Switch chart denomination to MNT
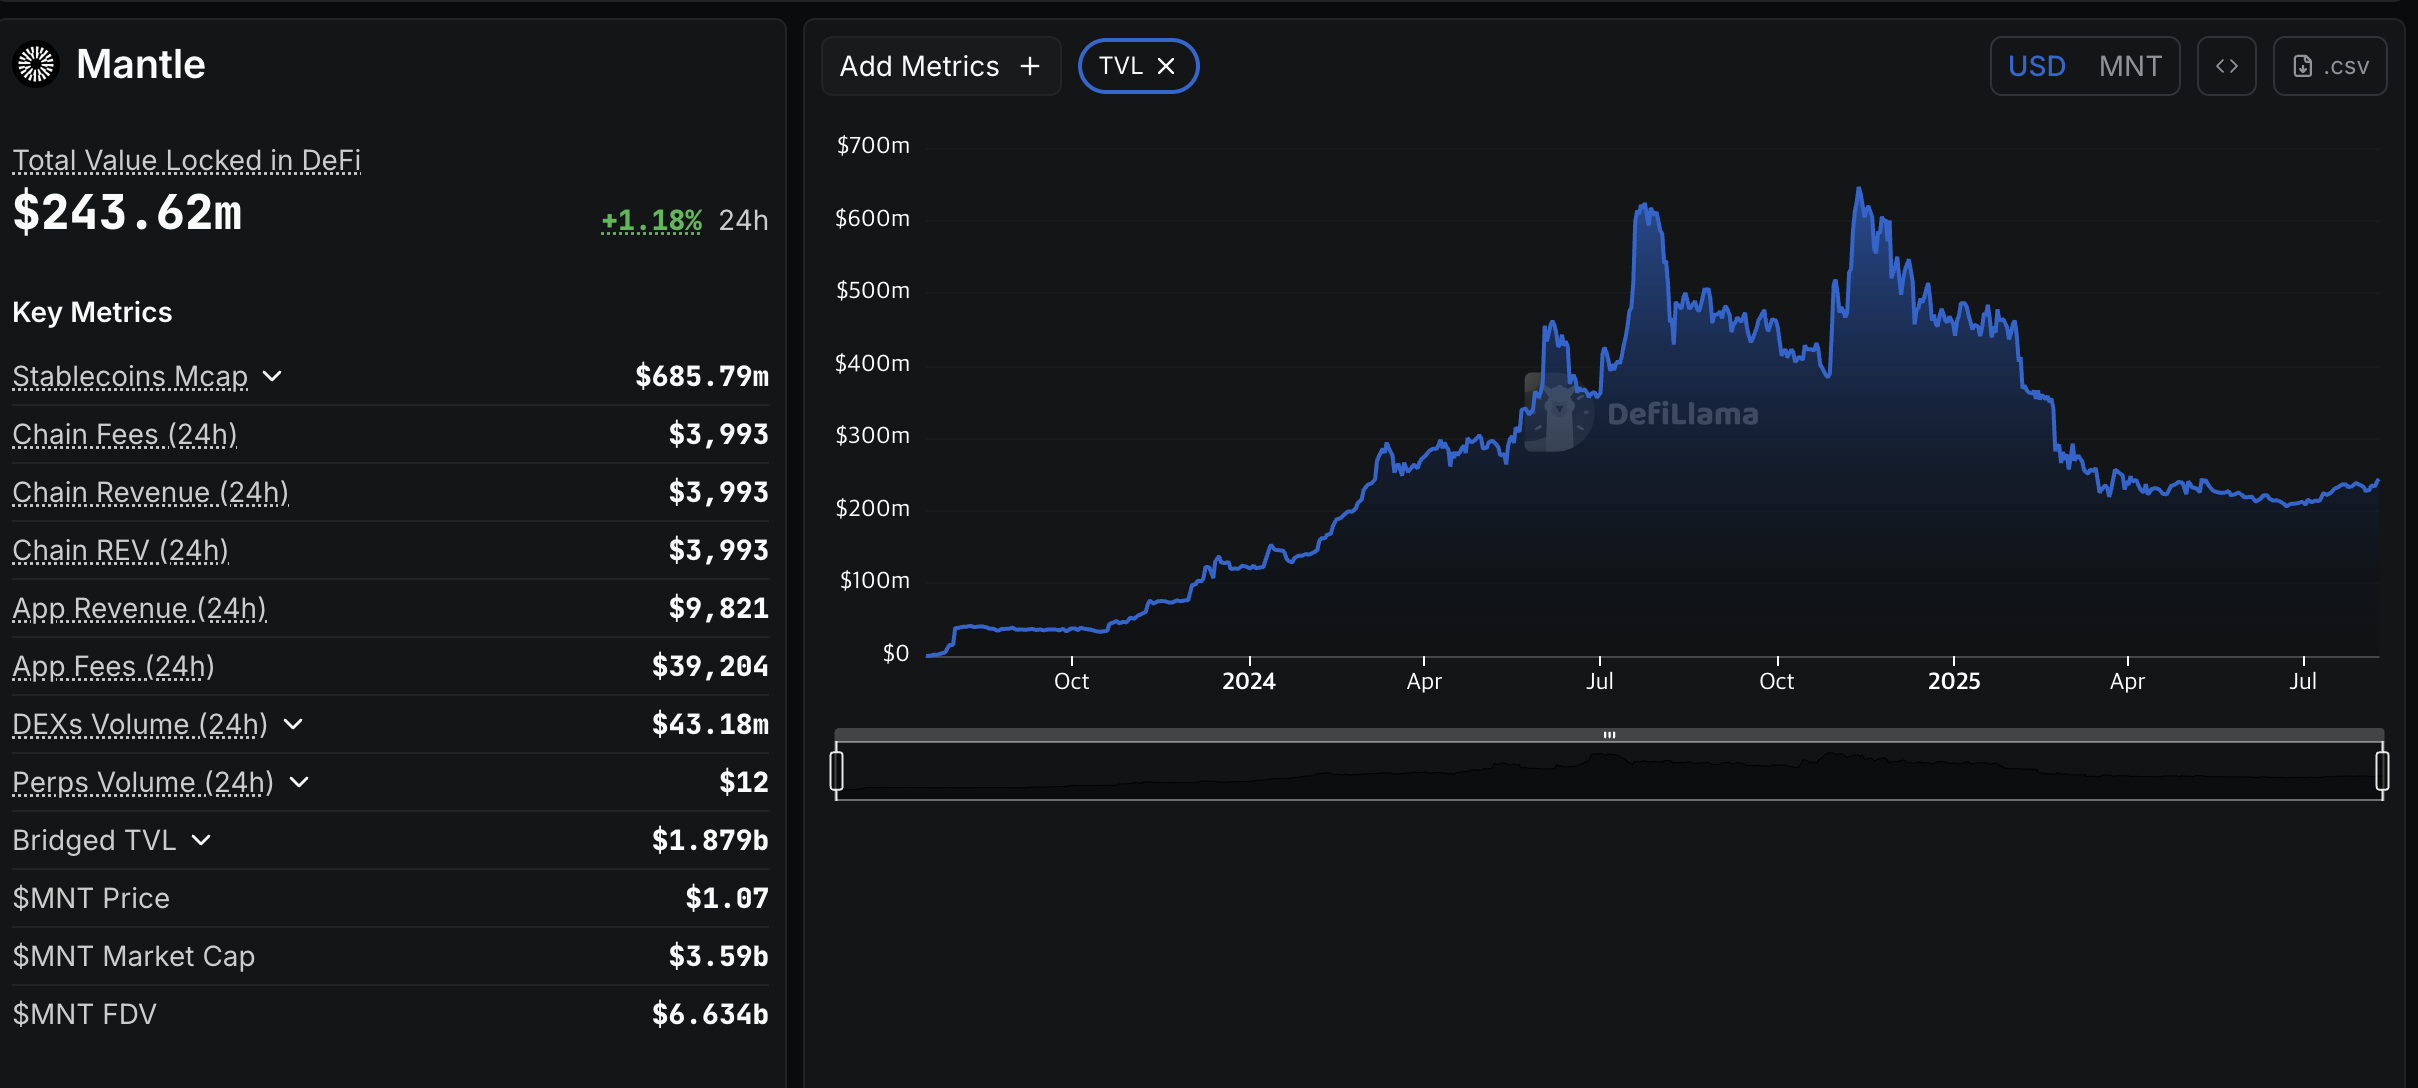This screenshot has width=2418, height=1088. (2130, 66)
